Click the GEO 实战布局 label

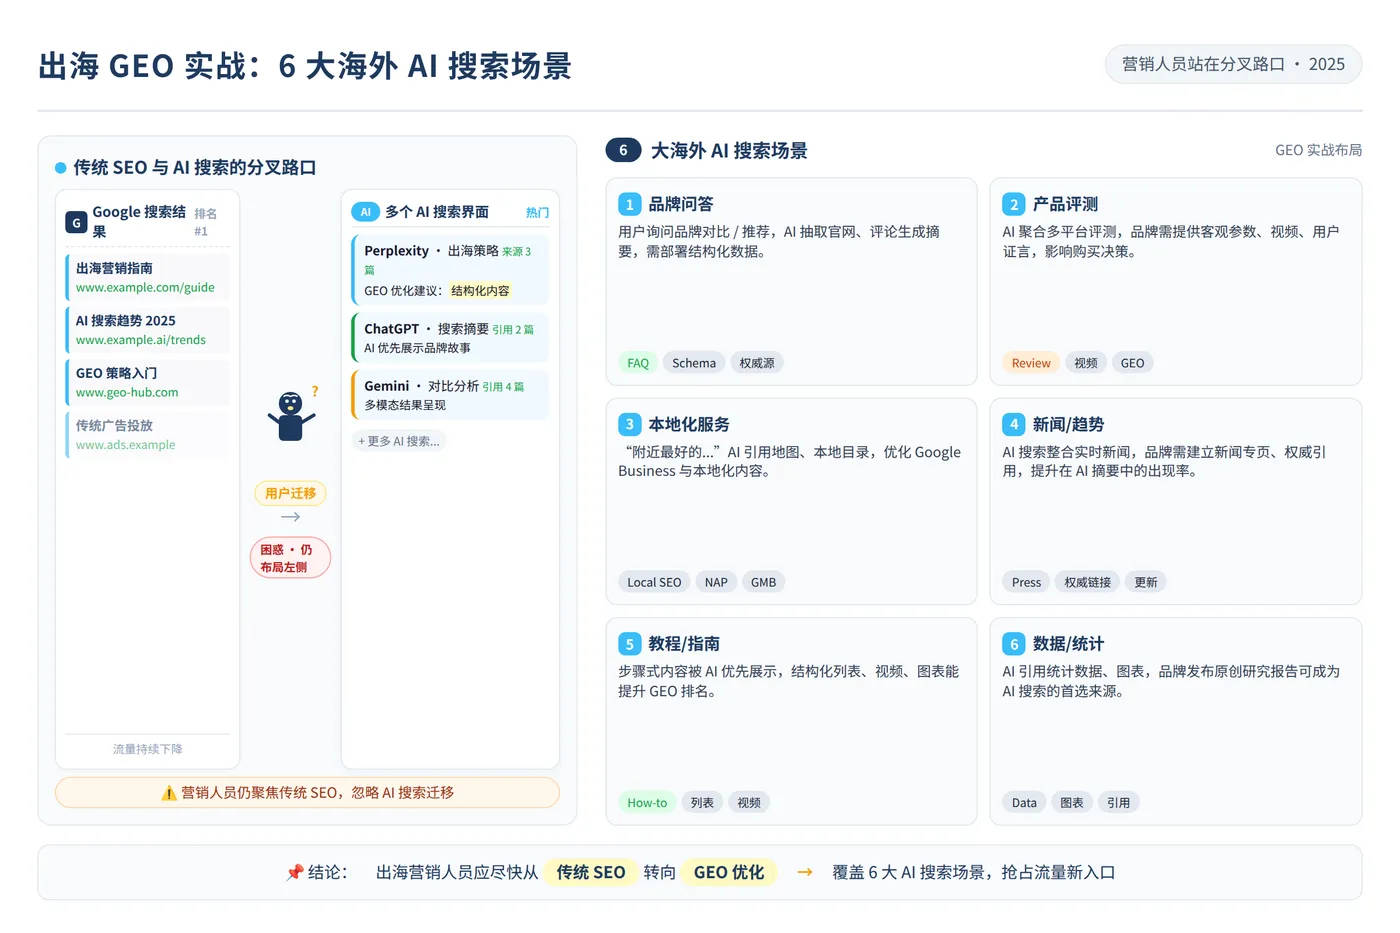coord(1318,150)
